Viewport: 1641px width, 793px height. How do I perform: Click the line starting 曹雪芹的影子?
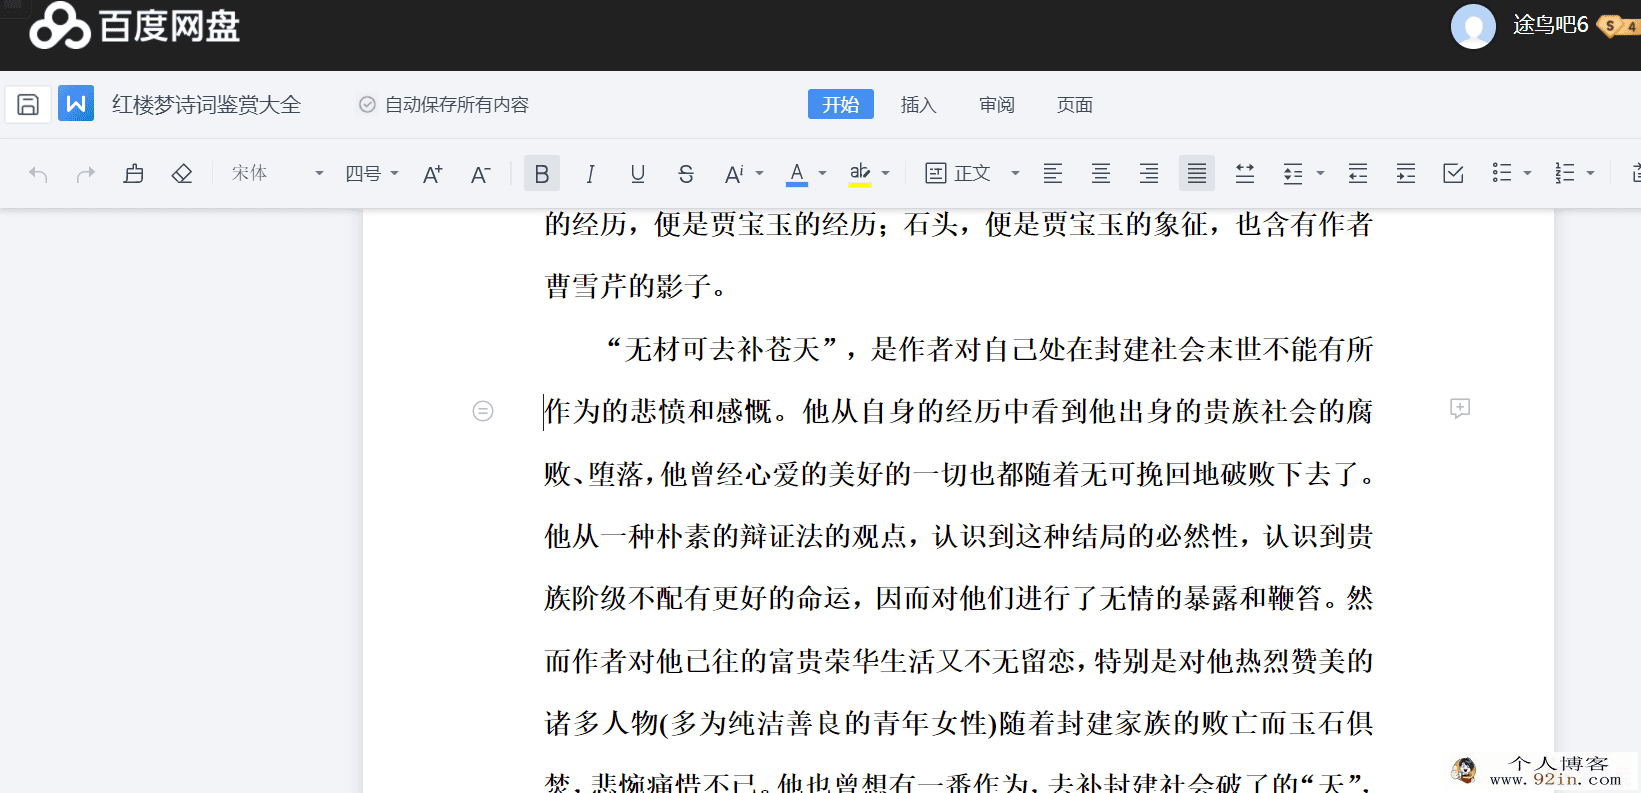pyautogui.click(x=636, y=287)
